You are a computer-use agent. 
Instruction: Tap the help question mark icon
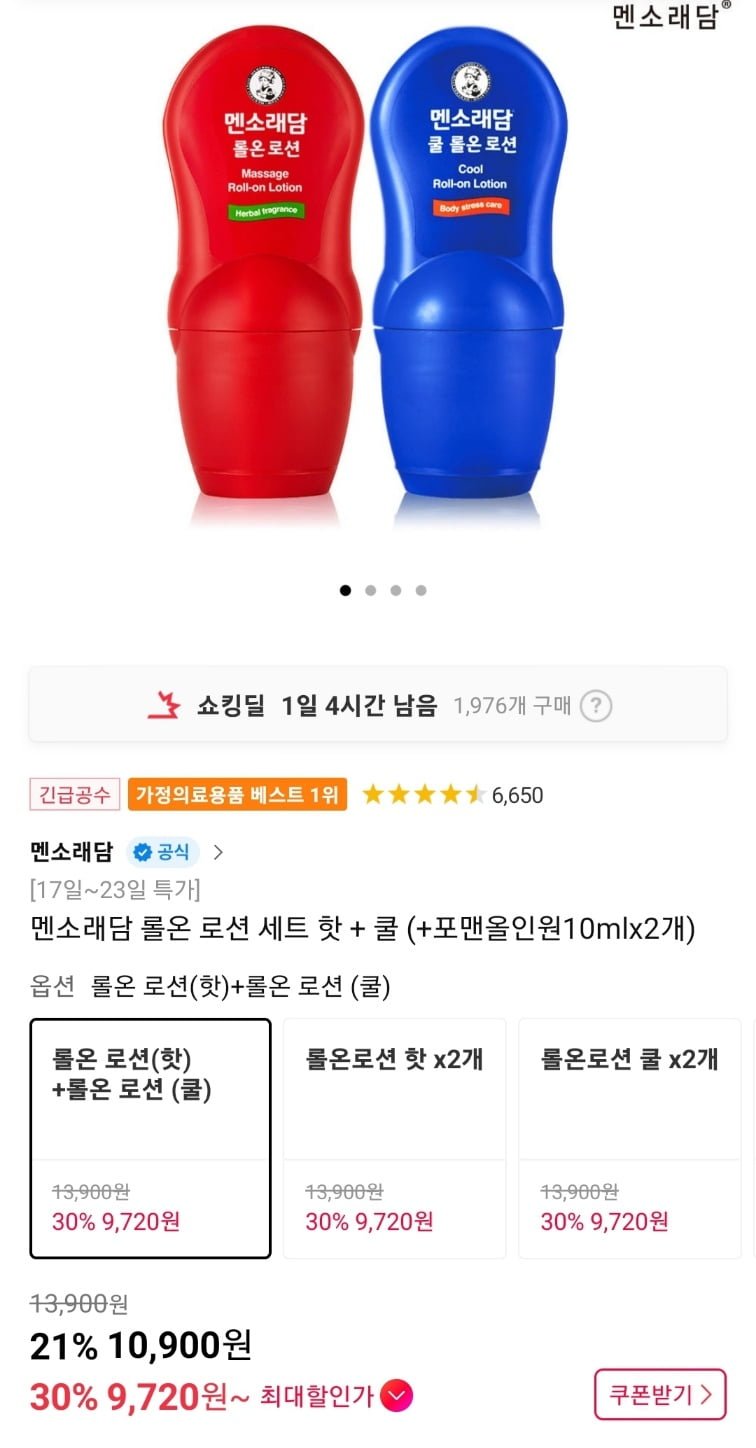click(x=596, y=706)
